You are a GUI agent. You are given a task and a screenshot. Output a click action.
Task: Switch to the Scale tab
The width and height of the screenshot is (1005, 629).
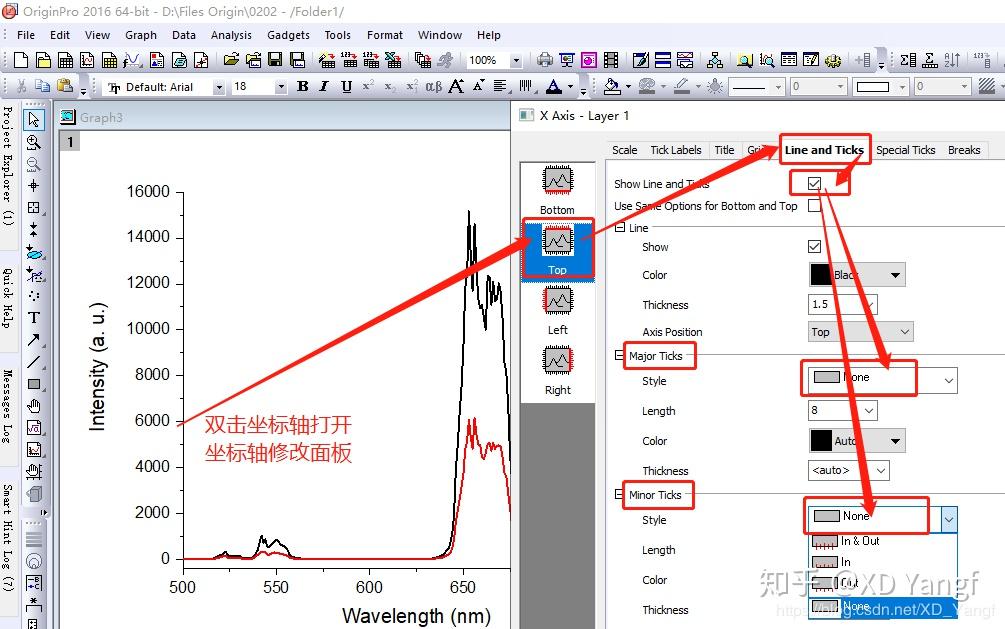click(624, 150)
